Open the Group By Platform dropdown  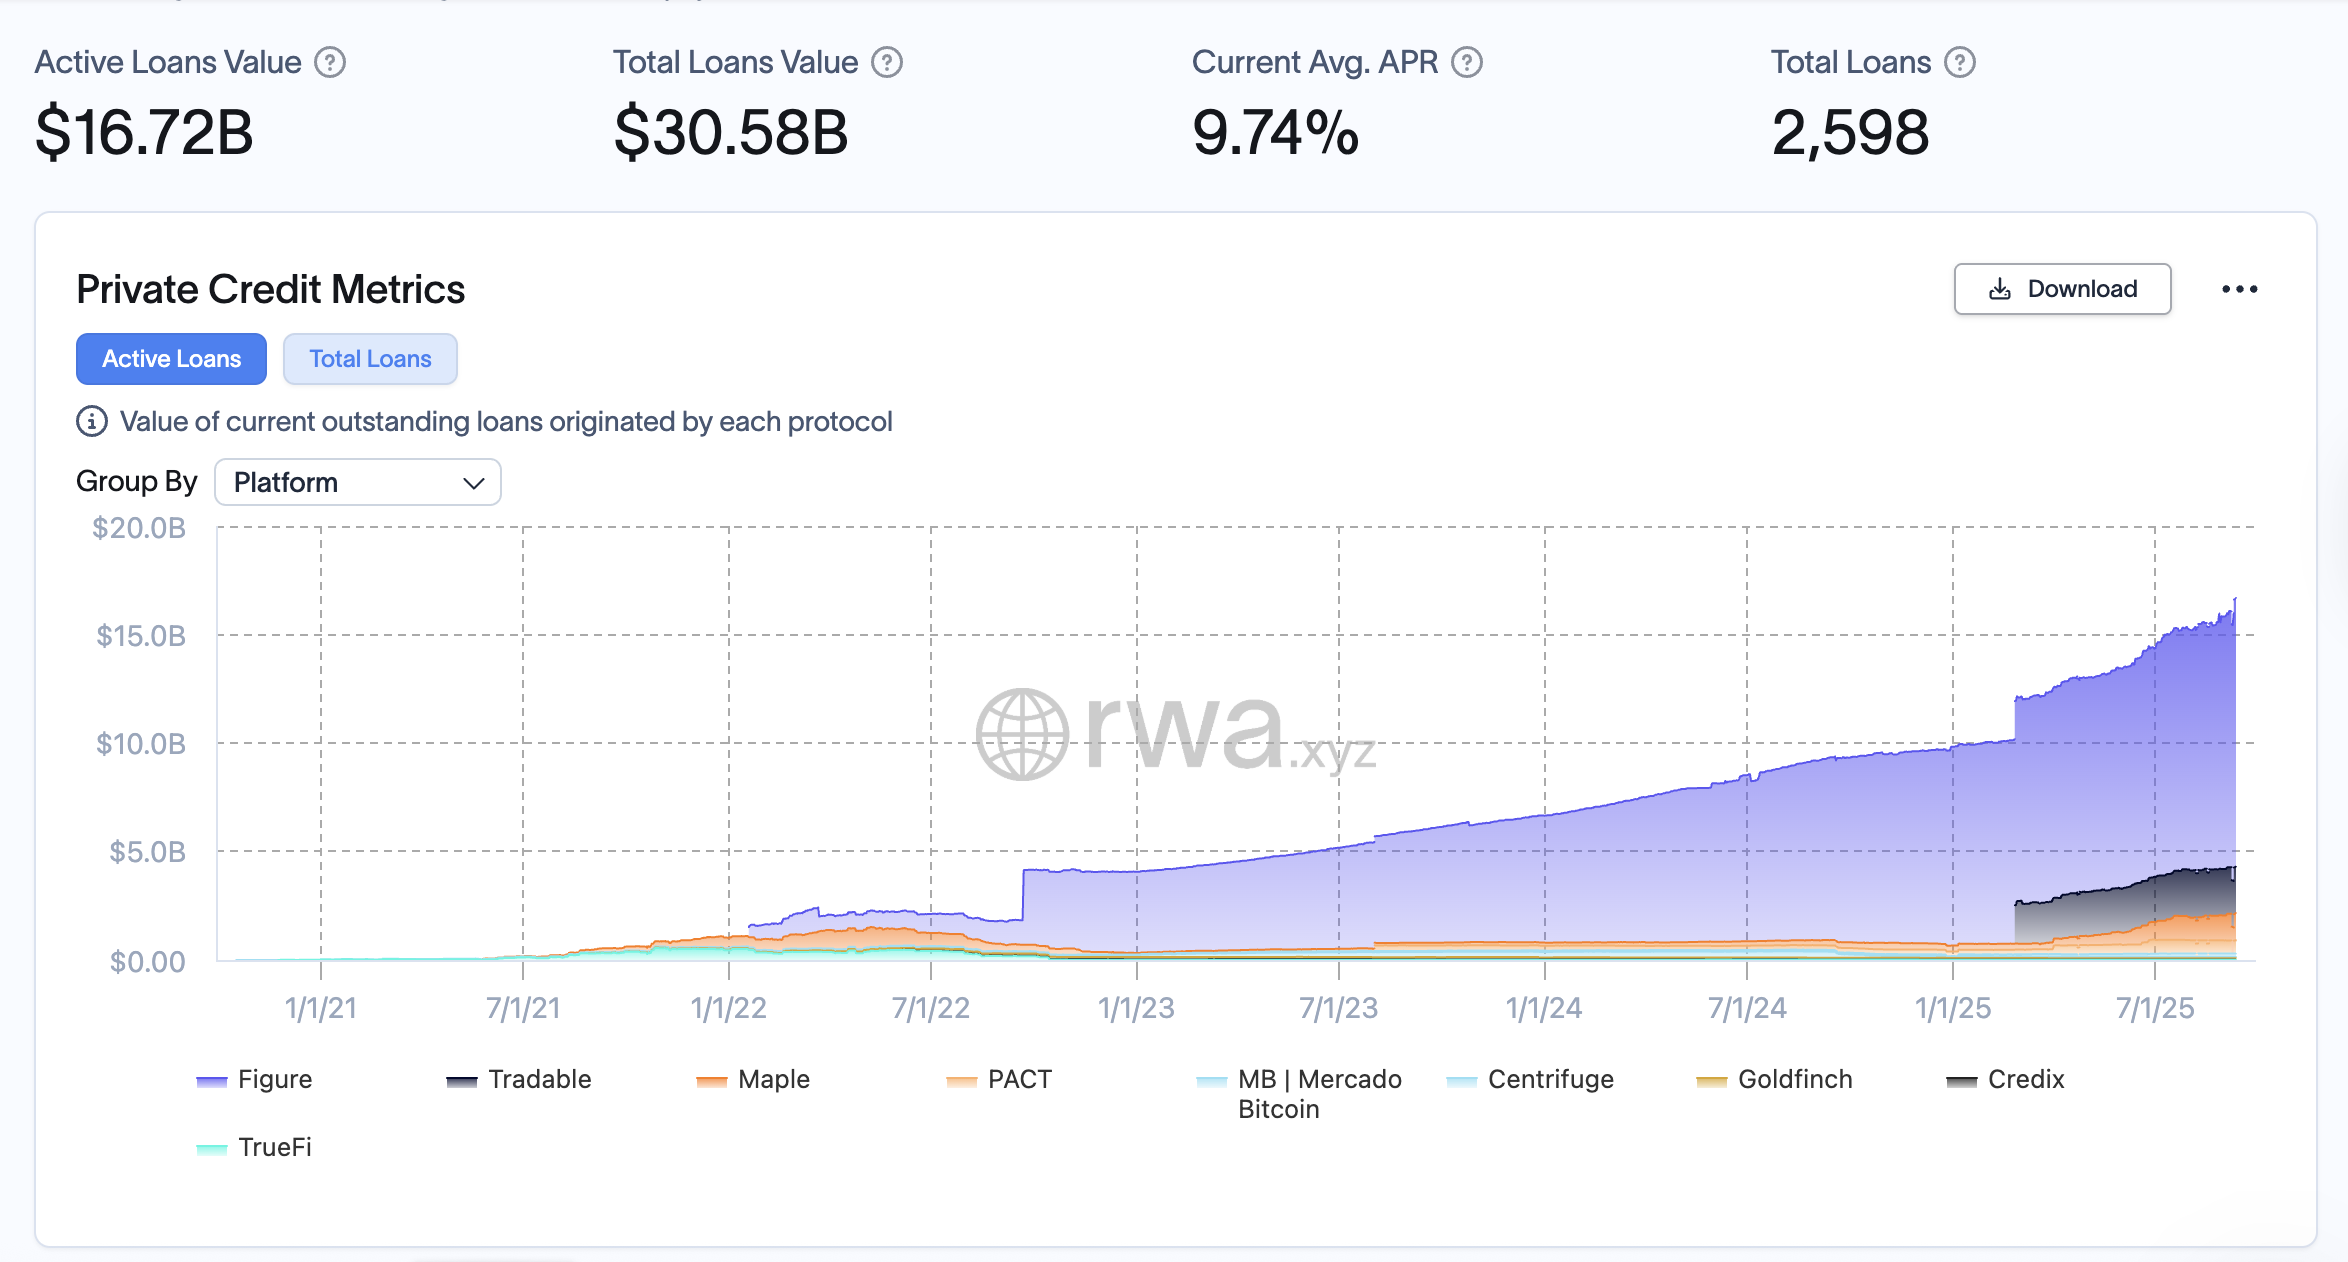click(x=357, y=482)
